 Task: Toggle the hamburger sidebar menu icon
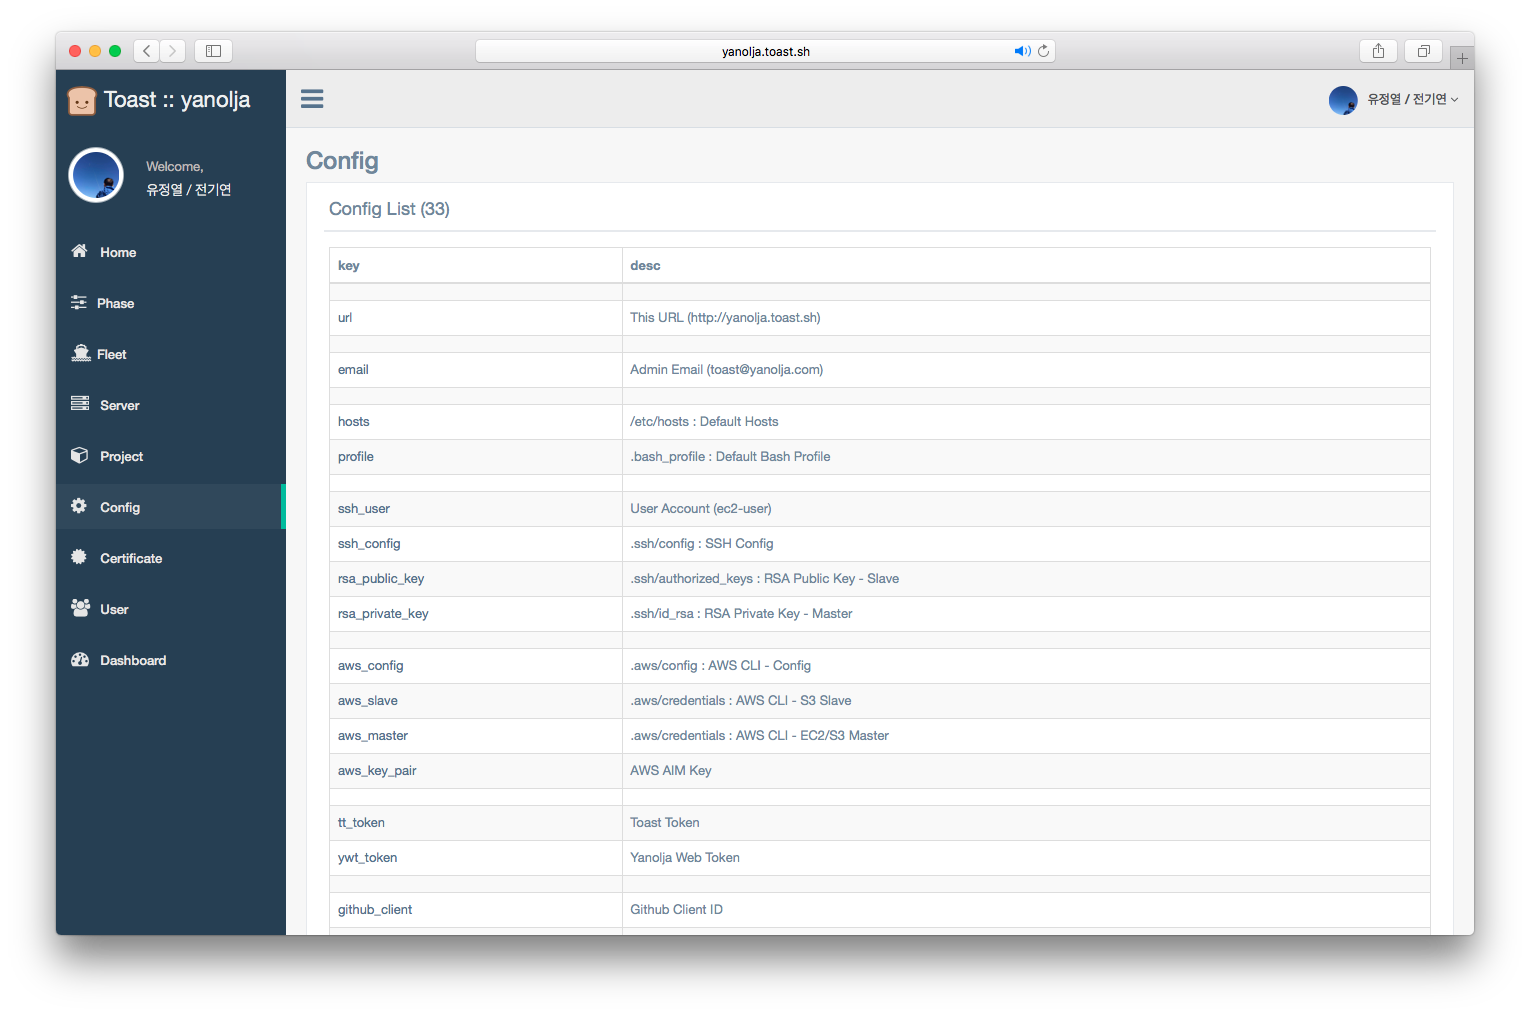click(x=312, y=98)
